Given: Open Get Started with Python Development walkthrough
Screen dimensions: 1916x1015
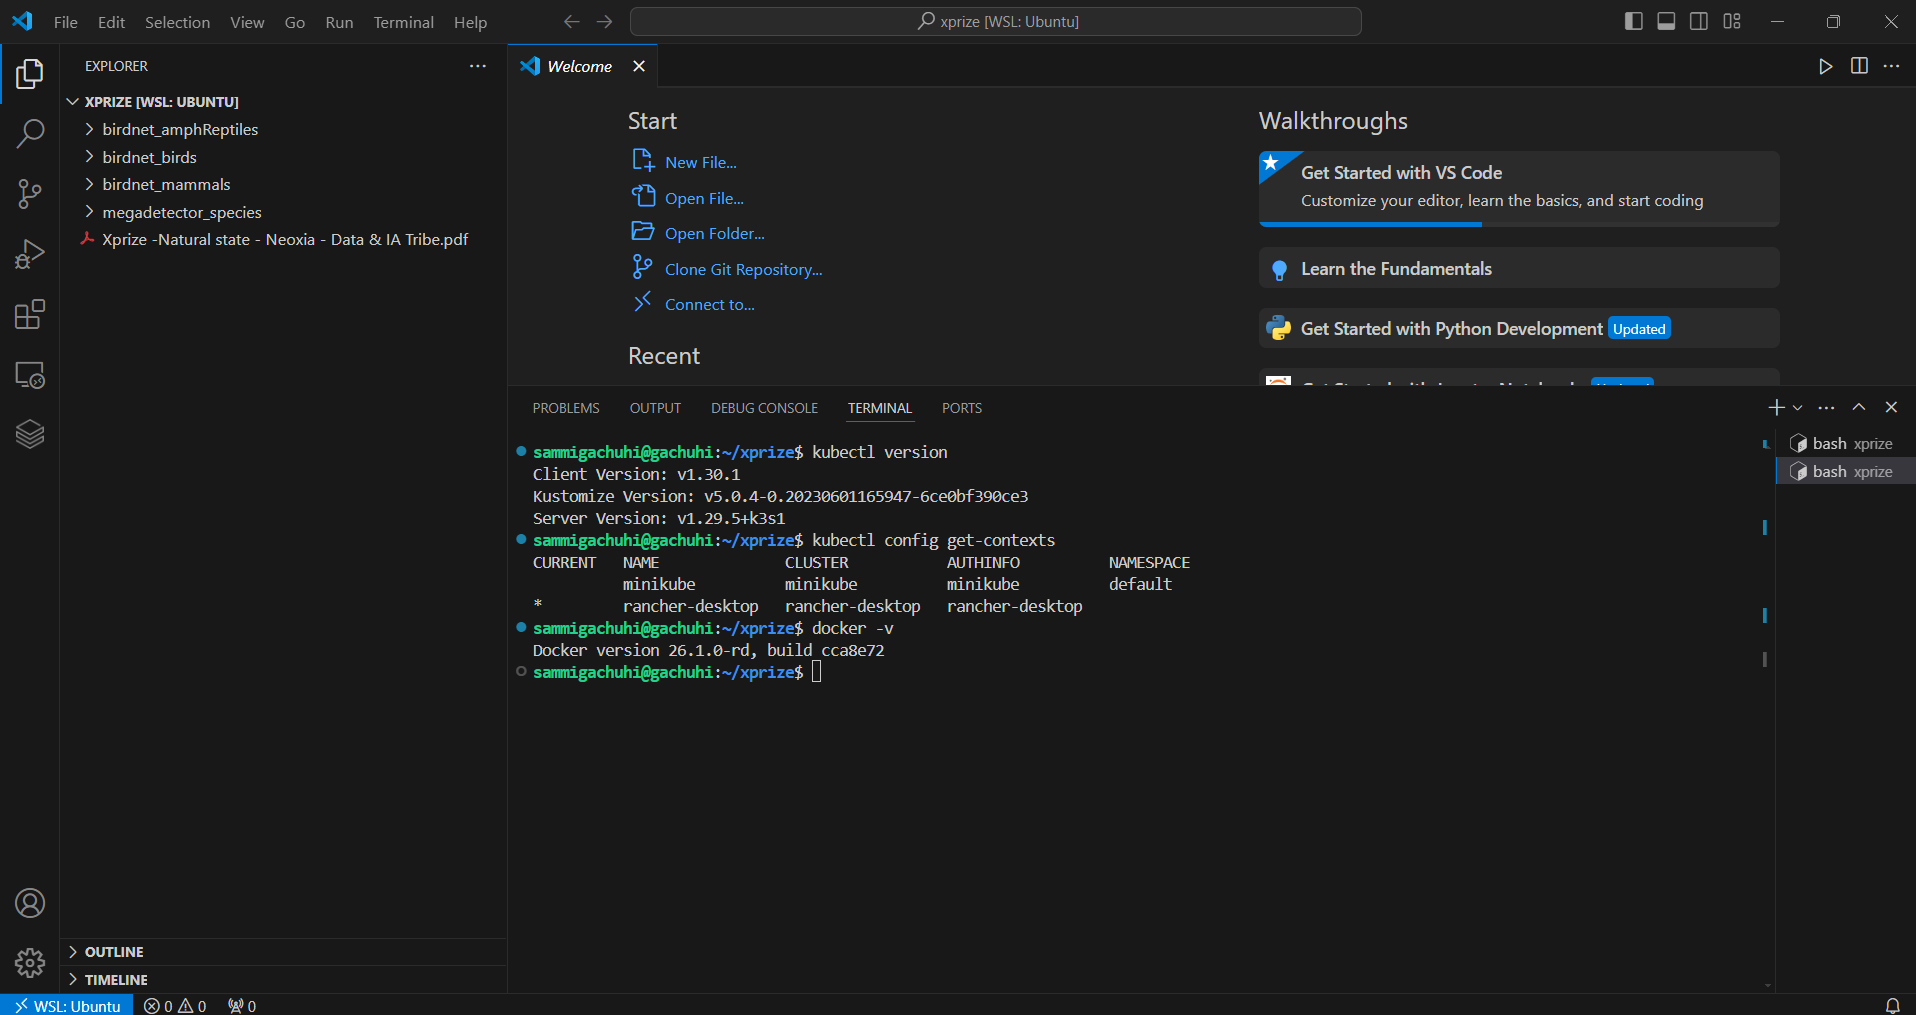Looking at the screenshot, I should pos(1519,328).
